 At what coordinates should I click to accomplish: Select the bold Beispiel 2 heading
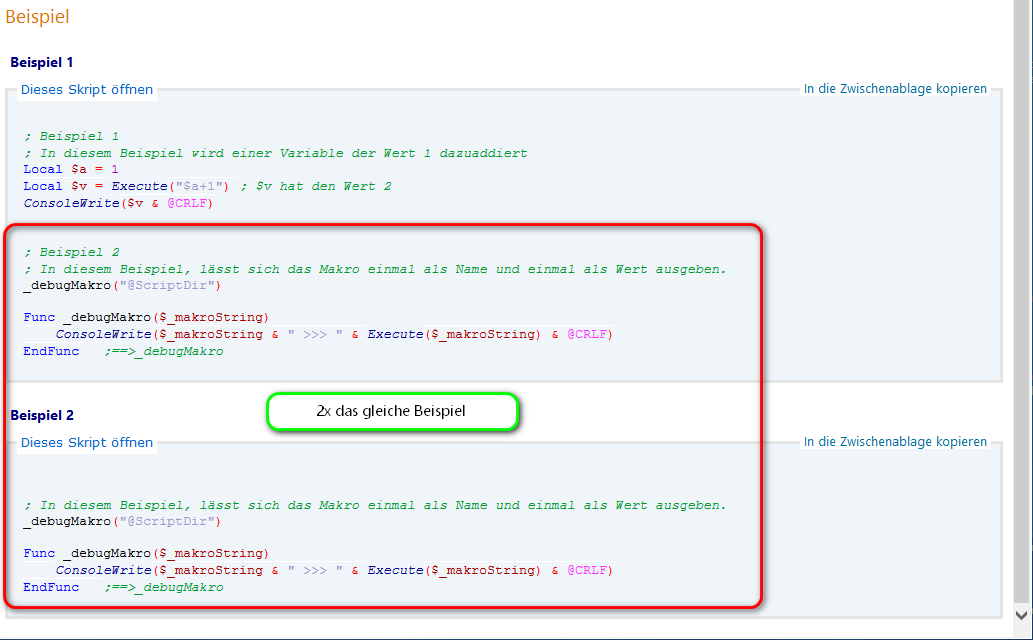42,415
